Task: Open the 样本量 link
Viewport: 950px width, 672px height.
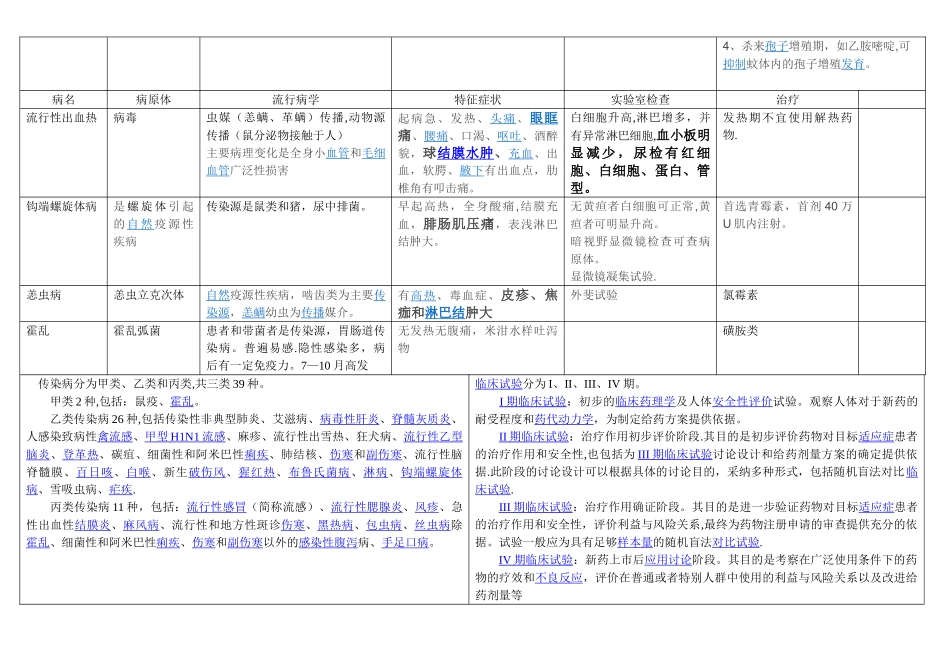Action: [635, 542]
